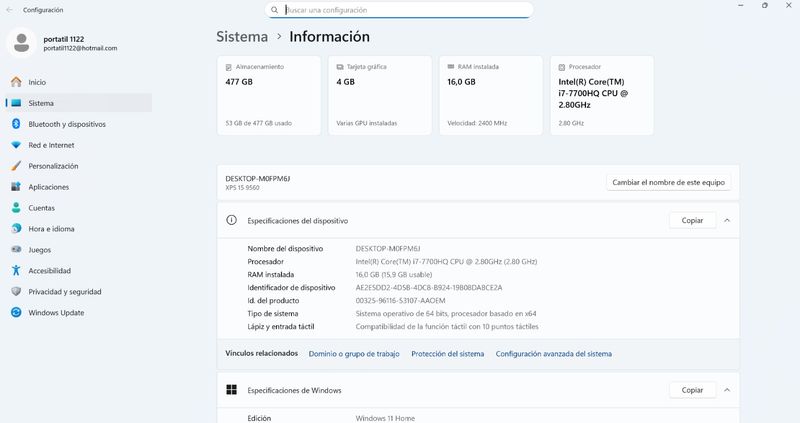Open Inicio settings page

click(x=79, y=82)
